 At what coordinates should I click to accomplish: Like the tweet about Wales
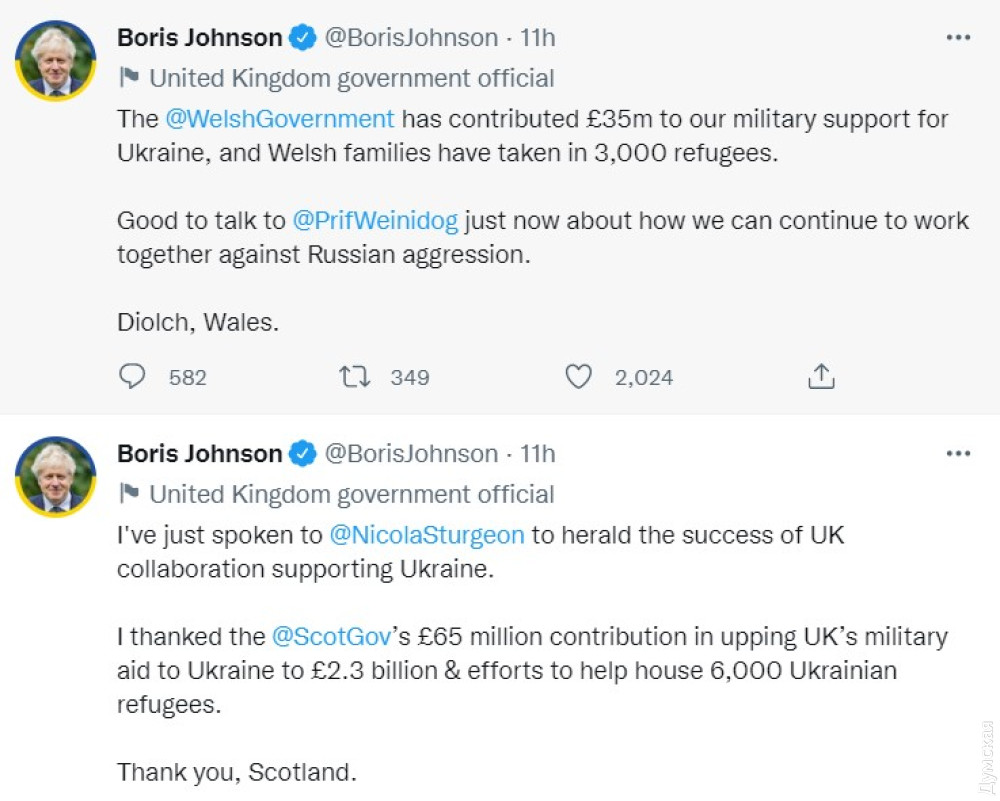pyautogui.click(x=579, y=377)
